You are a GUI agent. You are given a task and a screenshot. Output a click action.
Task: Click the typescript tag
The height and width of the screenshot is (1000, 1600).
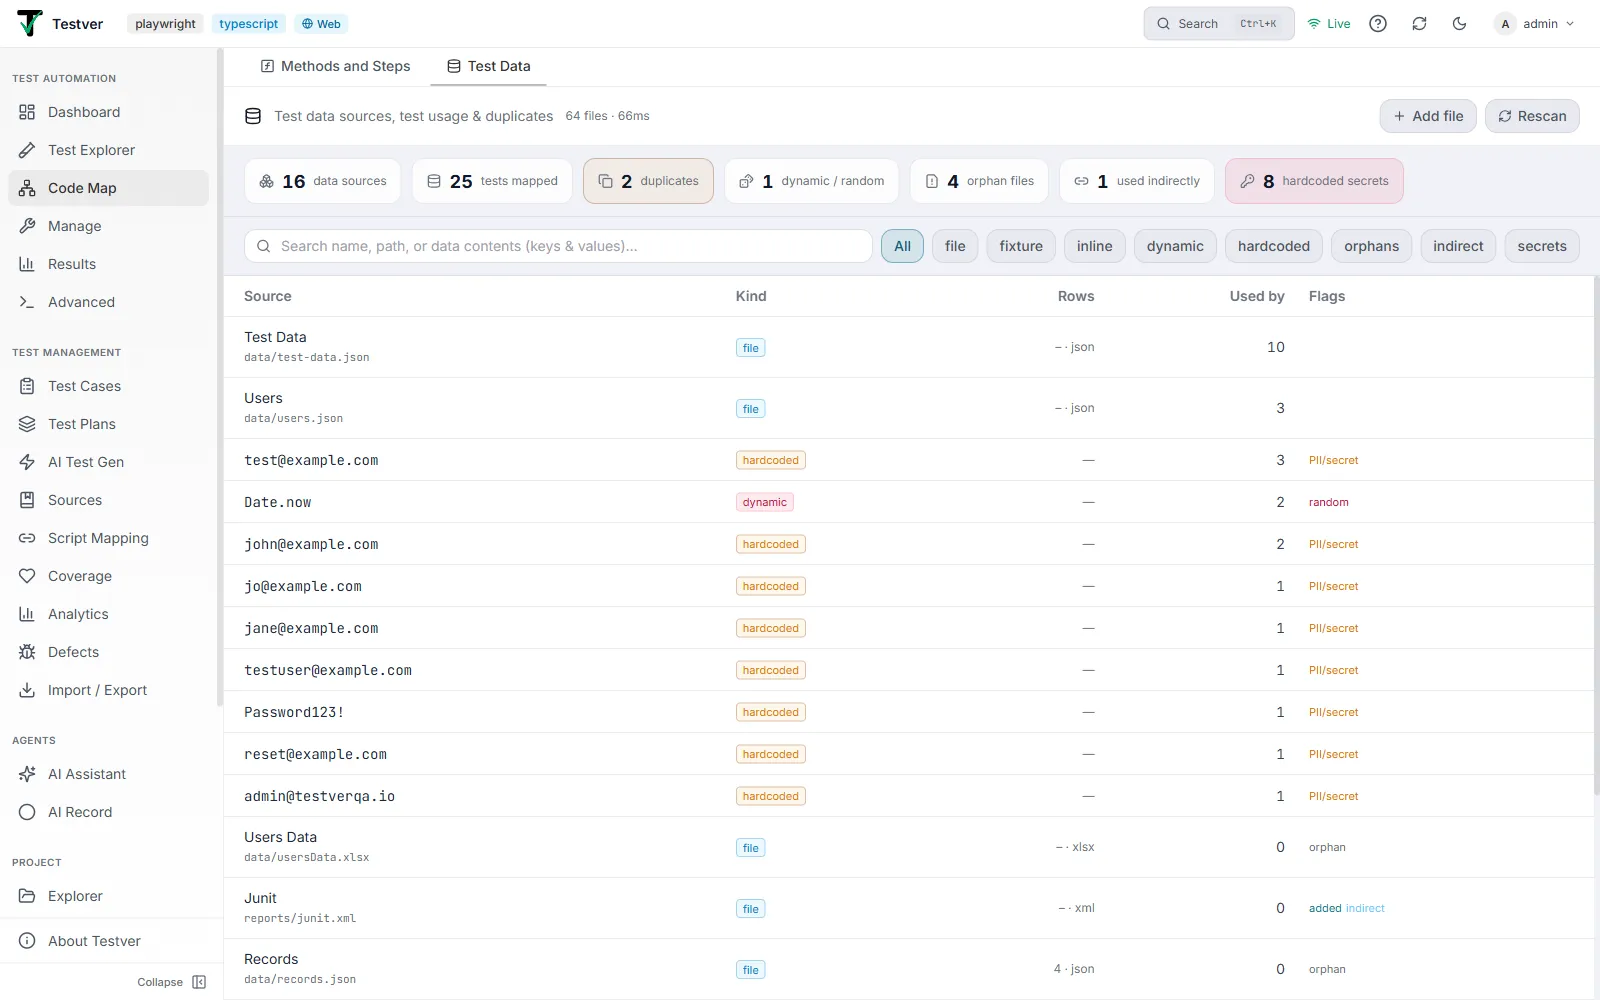tap(249, 24)
